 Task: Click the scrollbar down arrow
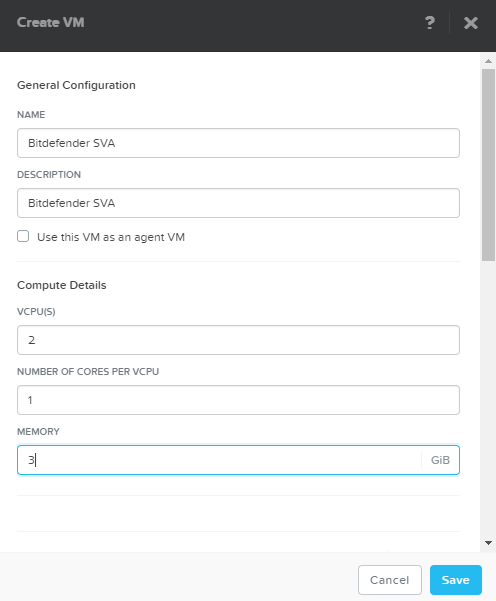[488, 543]
